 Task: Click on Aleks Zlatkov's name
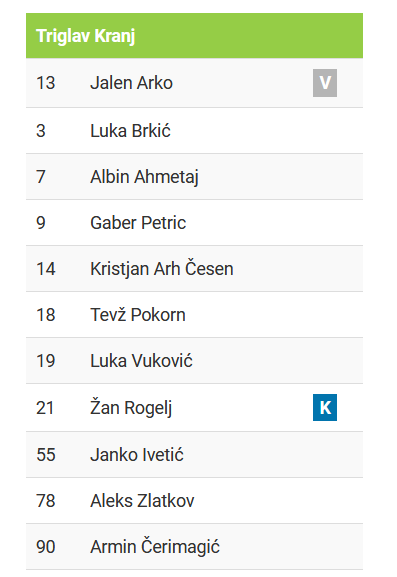coord(142,500)
